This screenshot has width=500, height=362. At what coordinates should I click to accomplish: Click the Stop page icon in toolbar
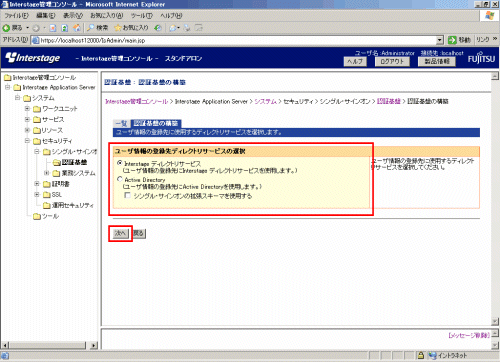pos(53,28)
